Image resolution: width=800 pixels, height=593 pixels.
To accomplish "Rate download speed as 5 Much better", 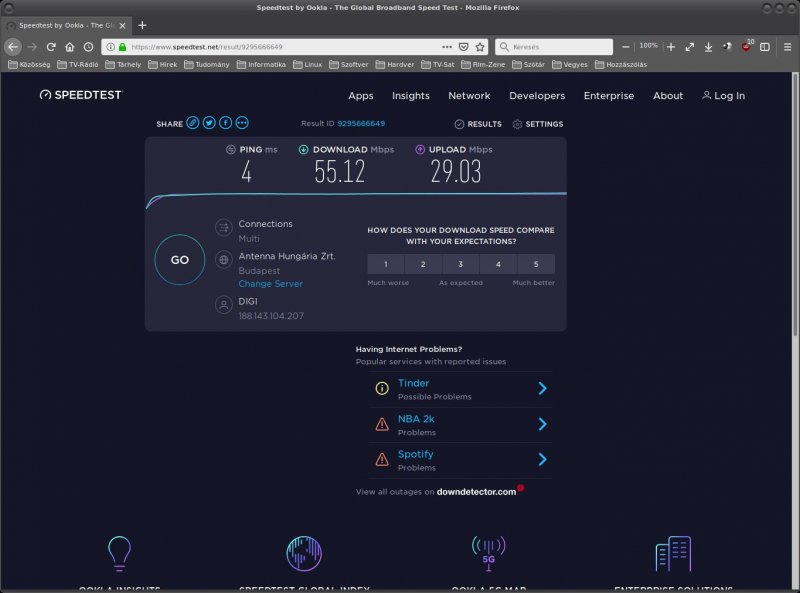I will tap(536, 264).
